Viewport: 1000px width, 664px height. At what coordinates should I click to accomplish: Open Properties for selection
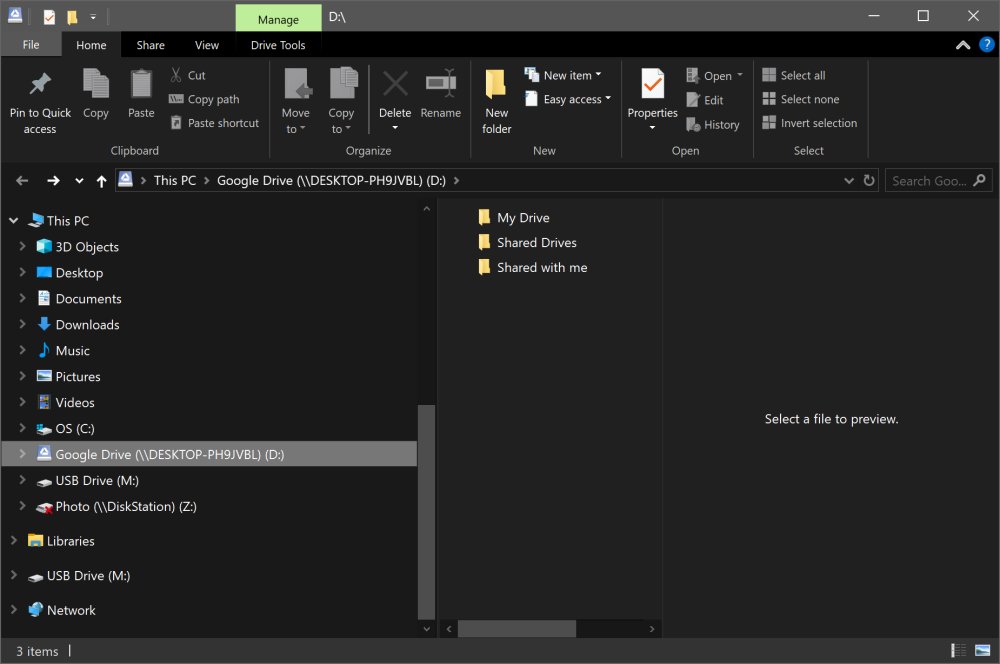(652, 93)
